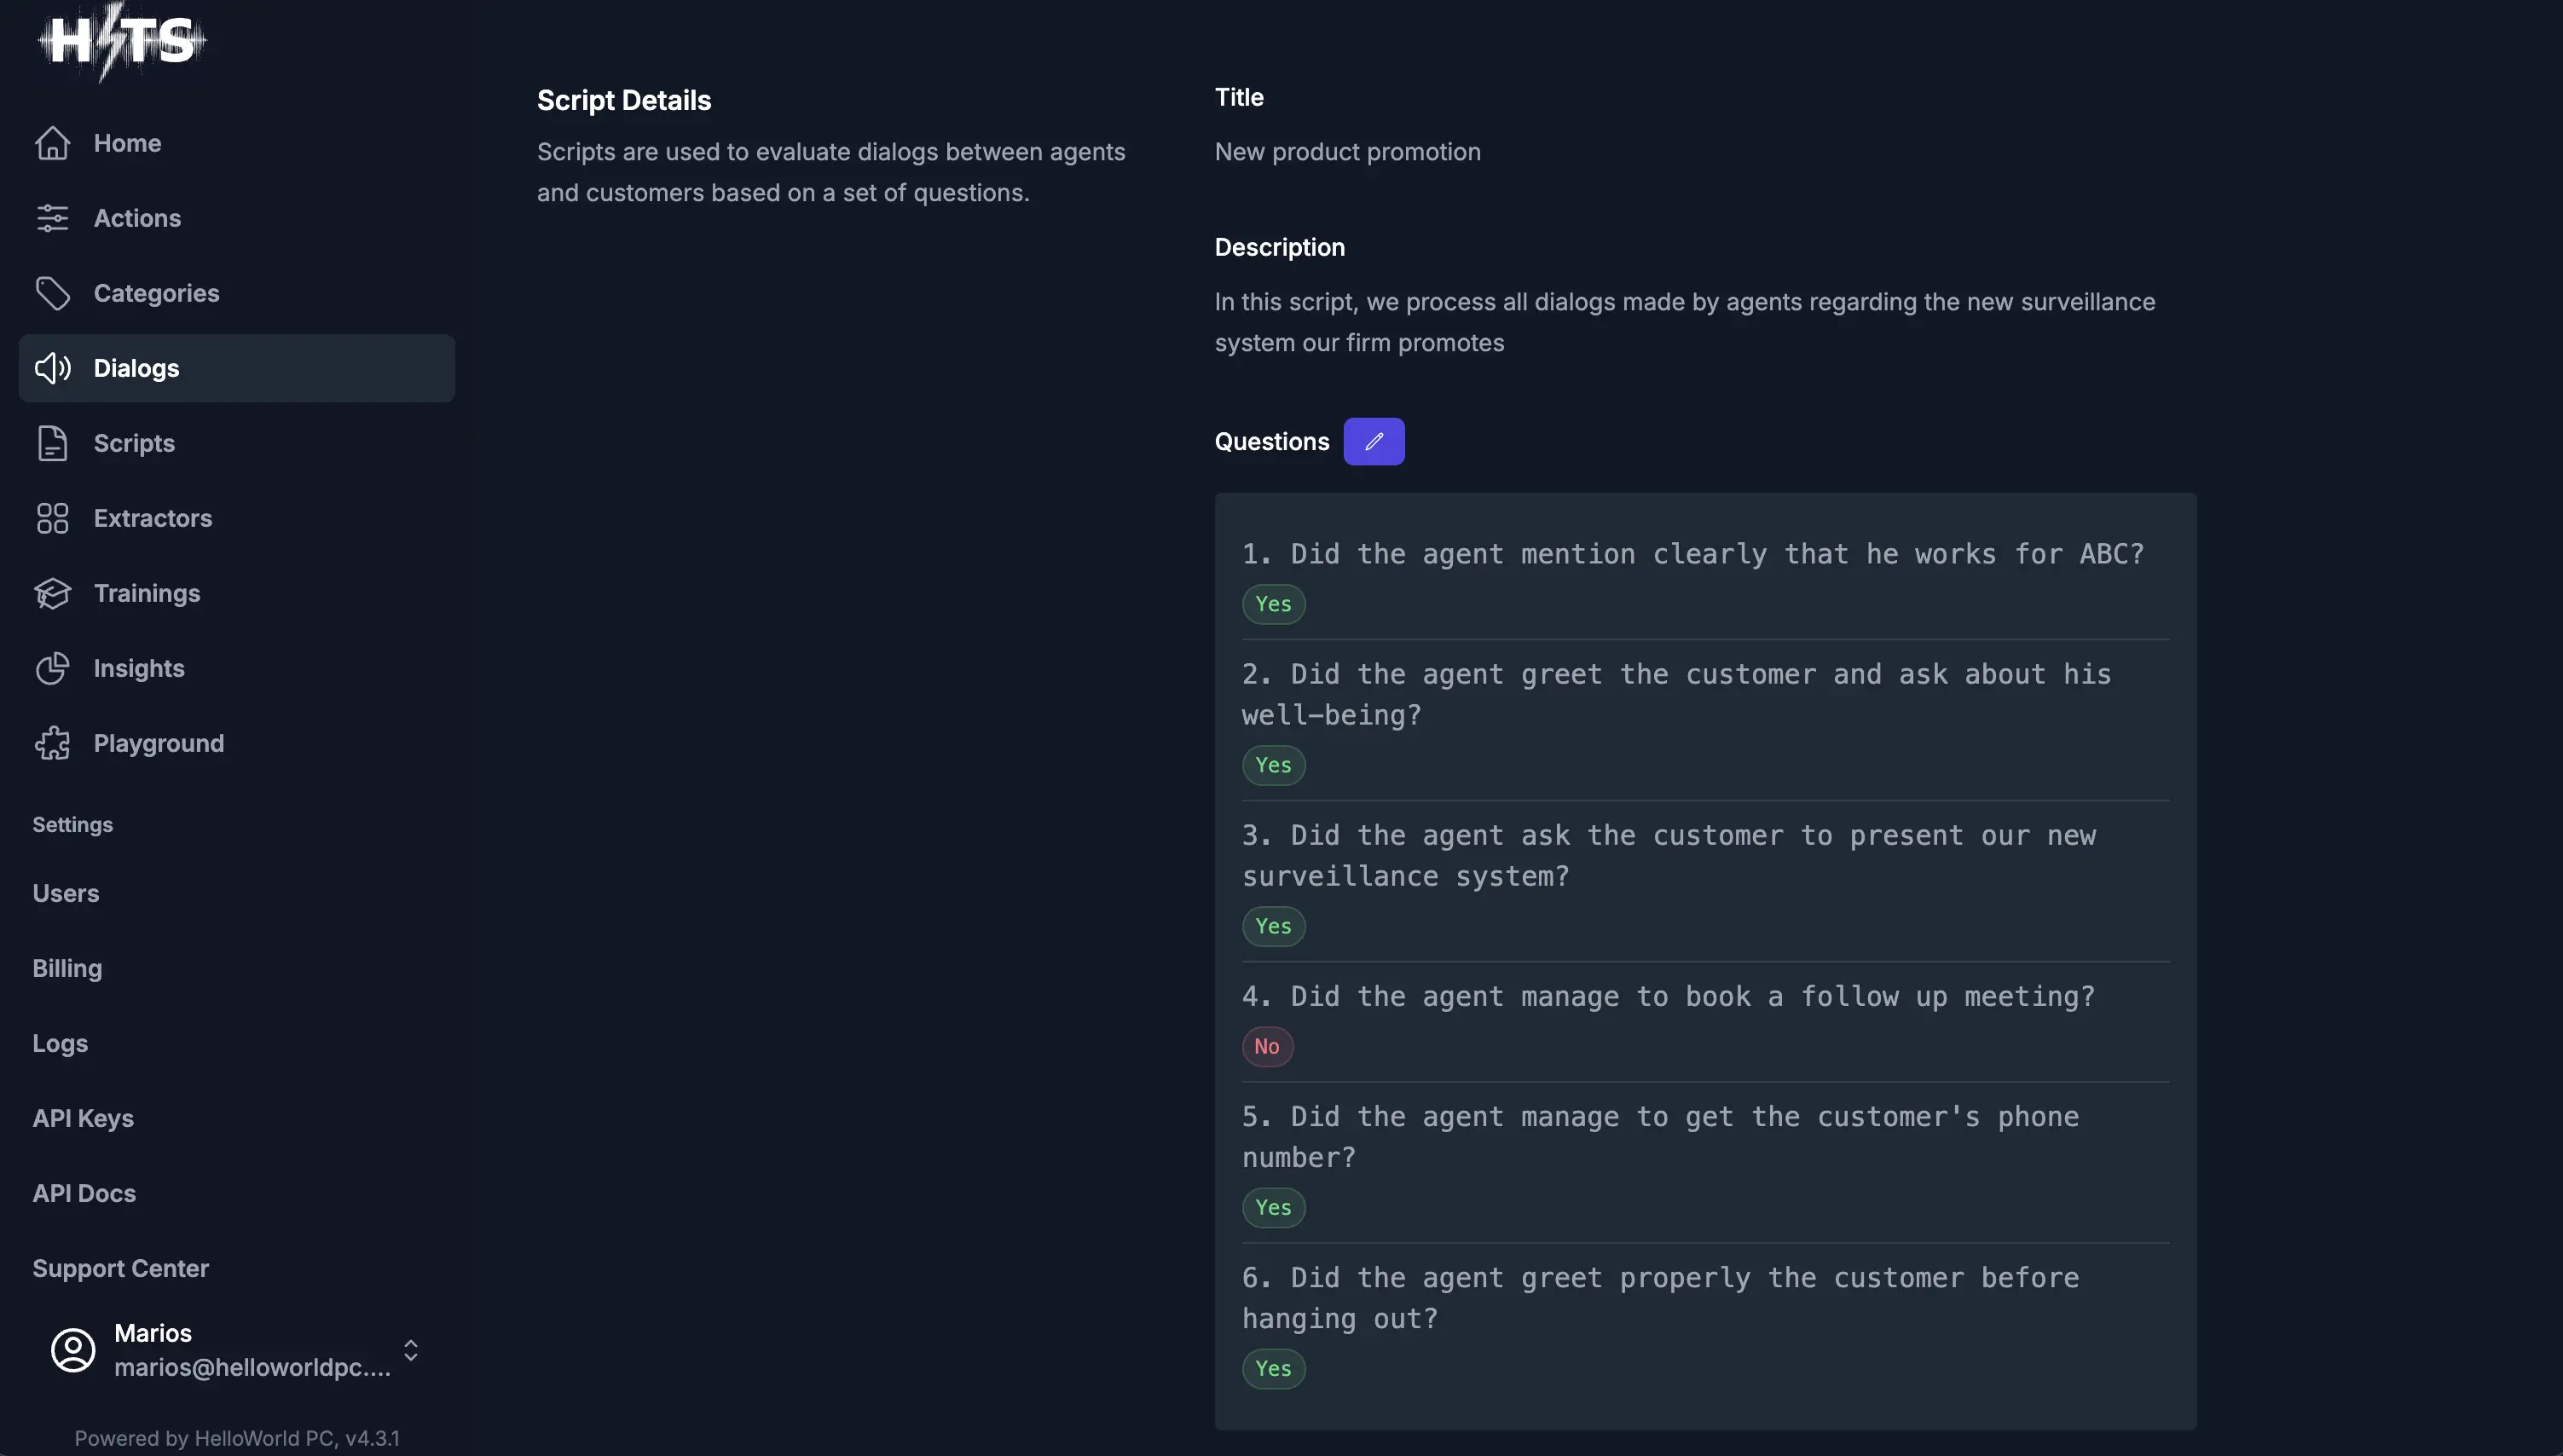This screenshot has width=2563, height=1456.
Task: Click the pencil icon next to Questions
Action: 1374,441
